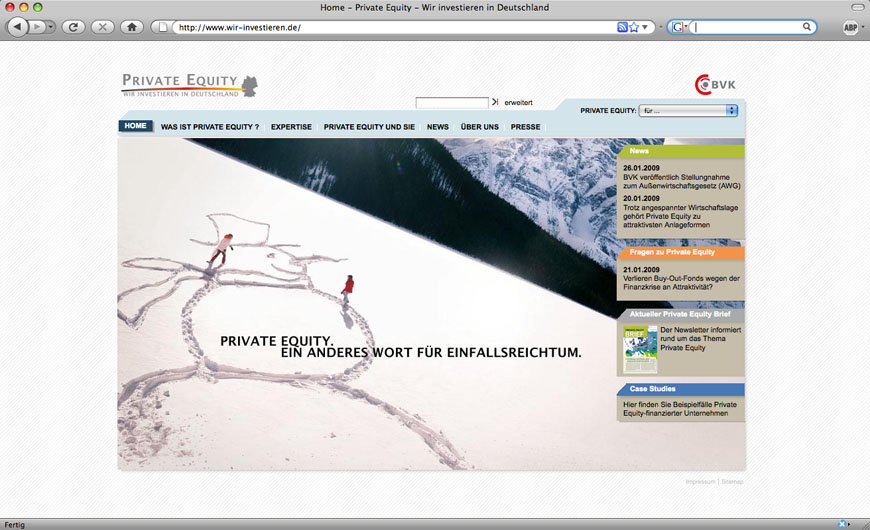Reload the page
The width and height of the screenshot is (870, 530).
(x=73, y=27)
